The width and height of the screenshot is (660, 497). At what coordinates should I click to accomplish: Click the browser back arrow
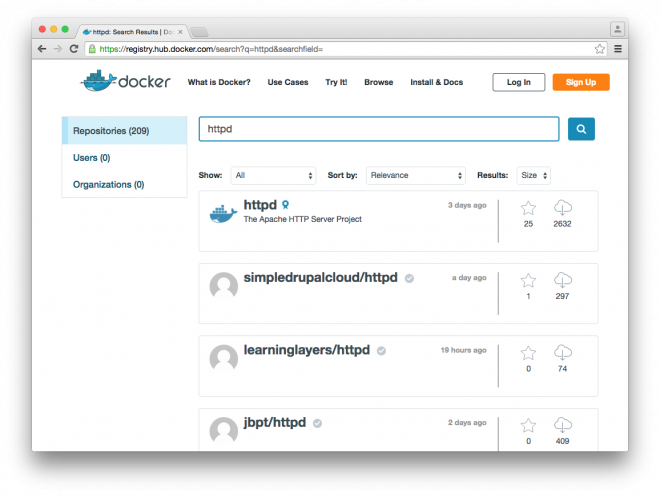pyautogui.click(x=42, y=48)
